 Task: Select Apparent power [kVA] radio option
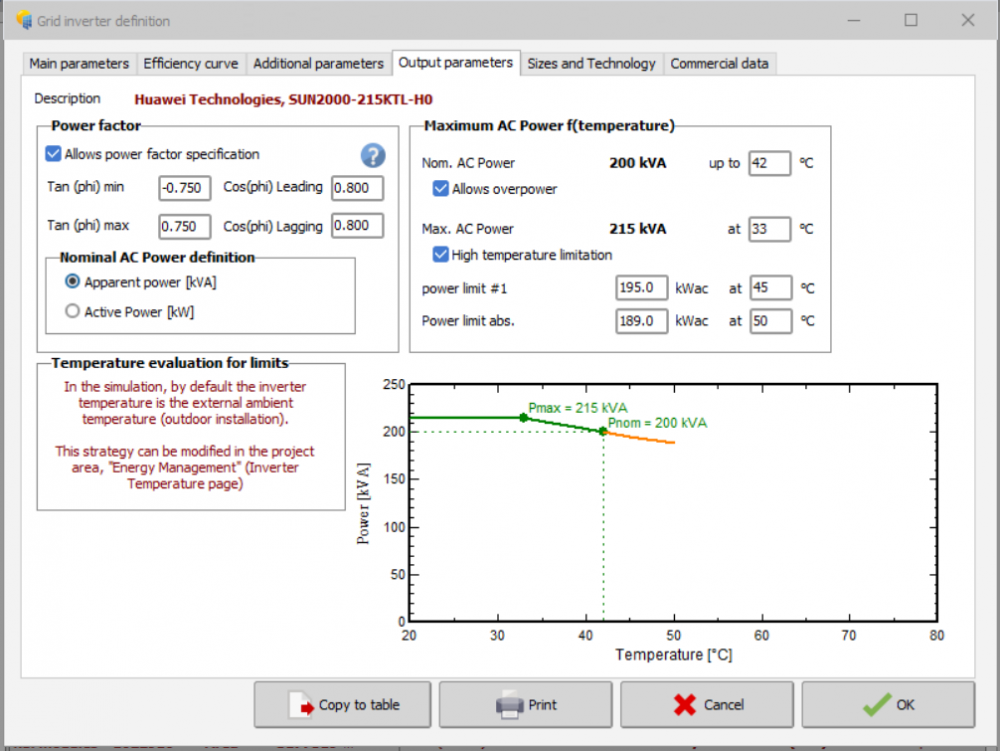[72, 282]
